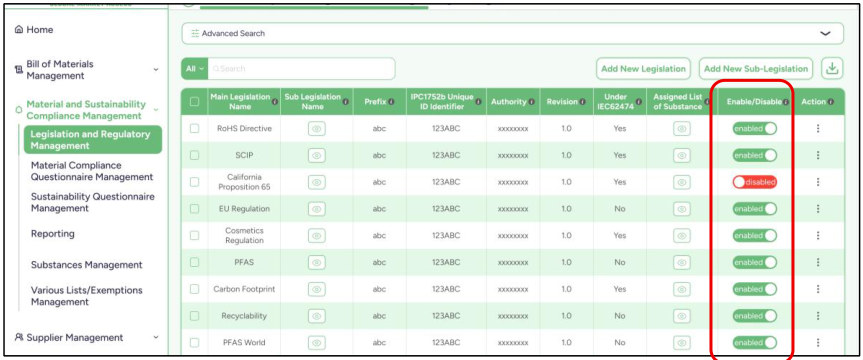This screenshot has height=360, width=863.
Task: Open action menu for Carbon Footprint
Action: [x=818, y=289]
